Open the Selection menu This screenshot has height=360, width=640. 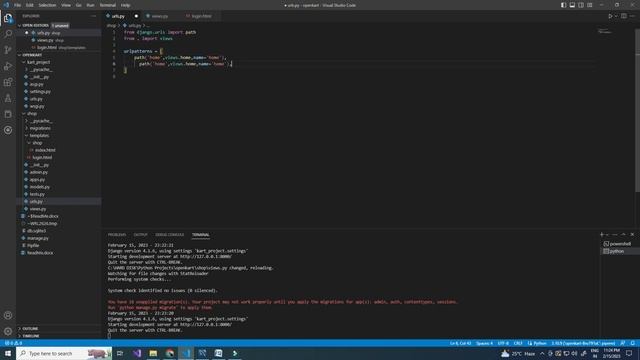(x=47, y=5)
